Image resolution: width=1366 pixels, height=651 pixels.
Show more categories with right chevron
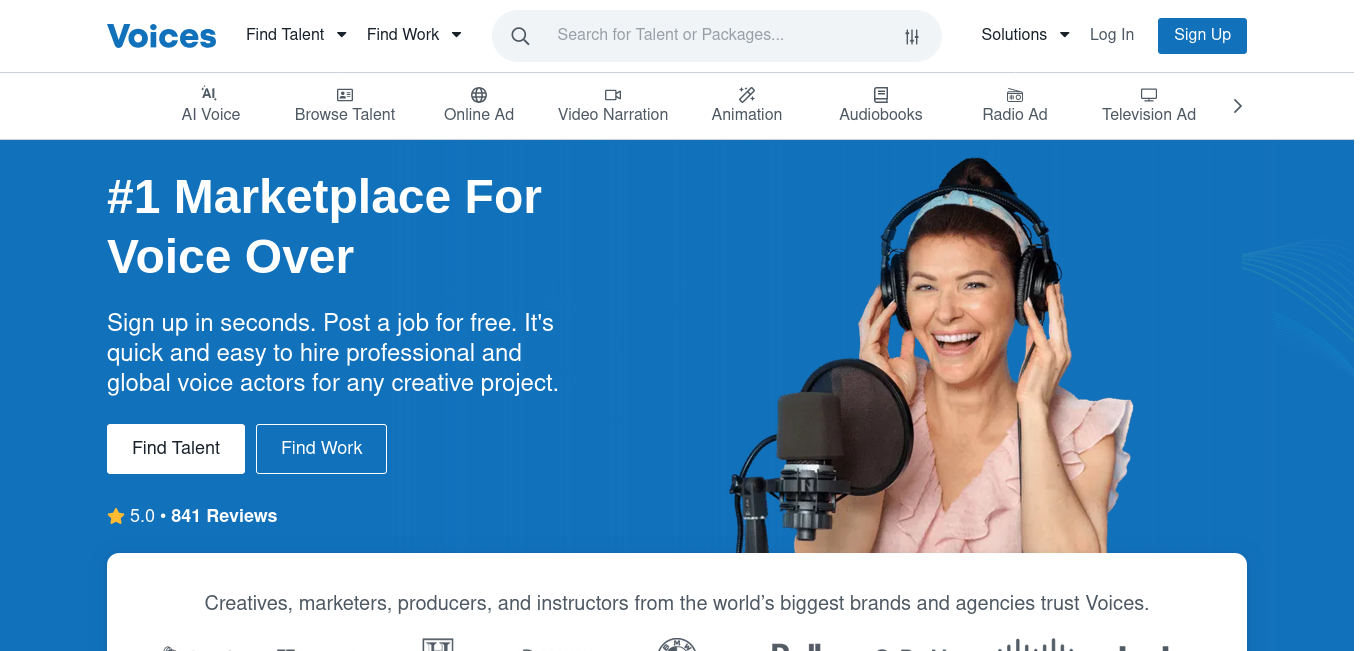coord(1238,106)
